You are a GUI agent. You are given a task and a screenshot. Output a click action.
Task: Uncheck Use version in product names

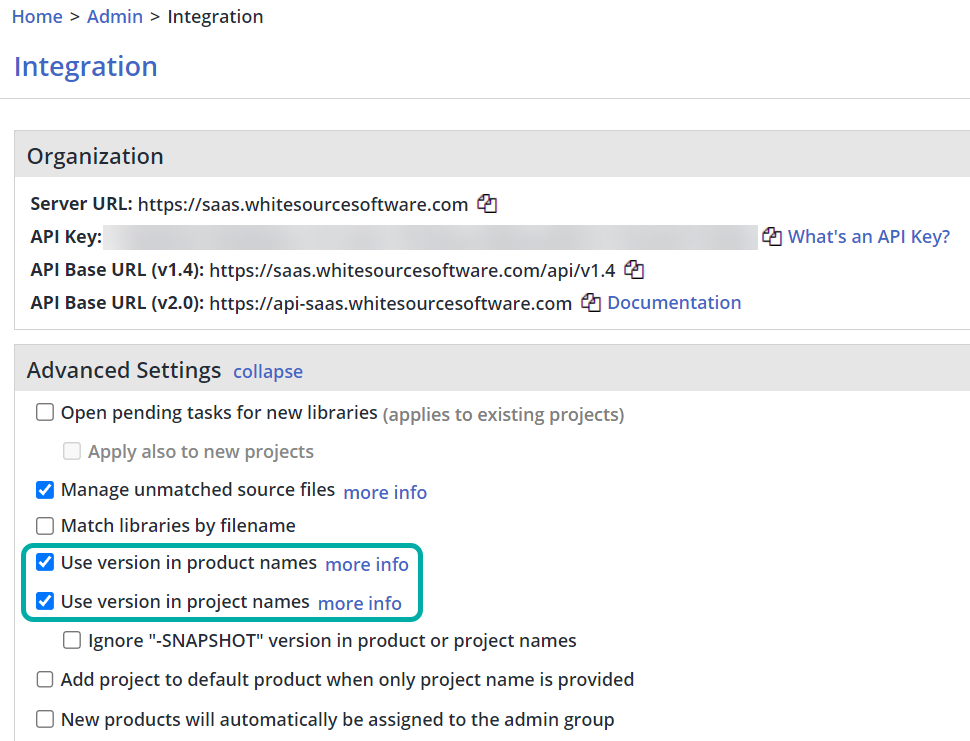(x=45, y=563)
